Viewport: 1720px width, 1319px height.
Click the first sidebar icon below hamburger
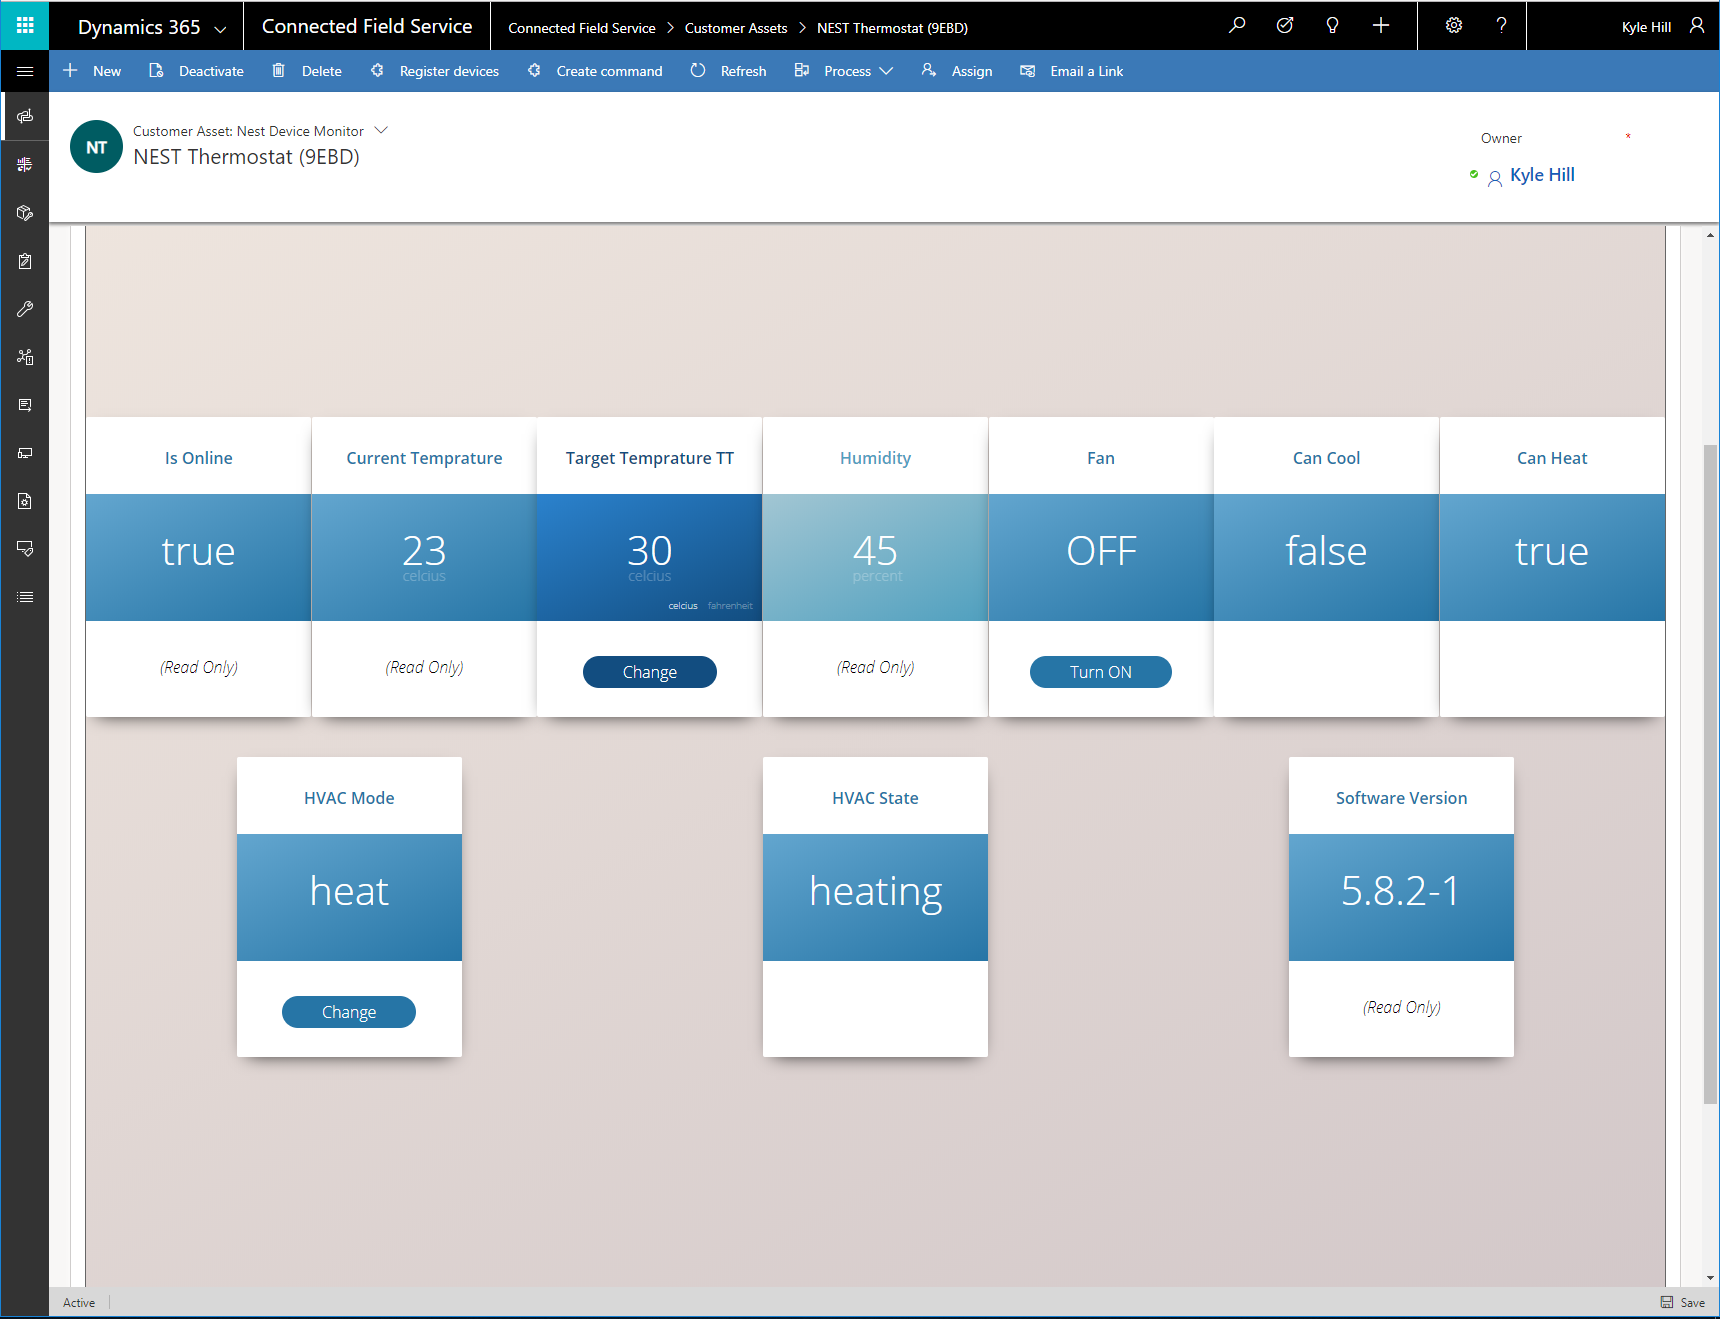pyautogui.click(x=25, y=116)
